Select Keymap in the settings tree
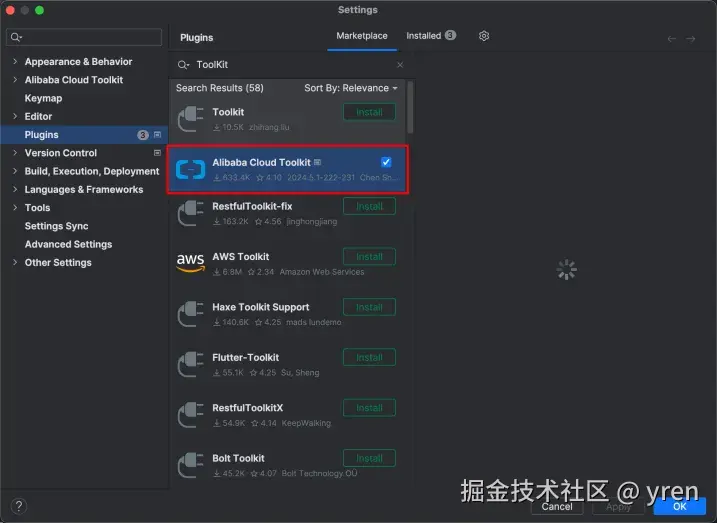The width and height of the screenshot is (717, 523). (43, 98)
